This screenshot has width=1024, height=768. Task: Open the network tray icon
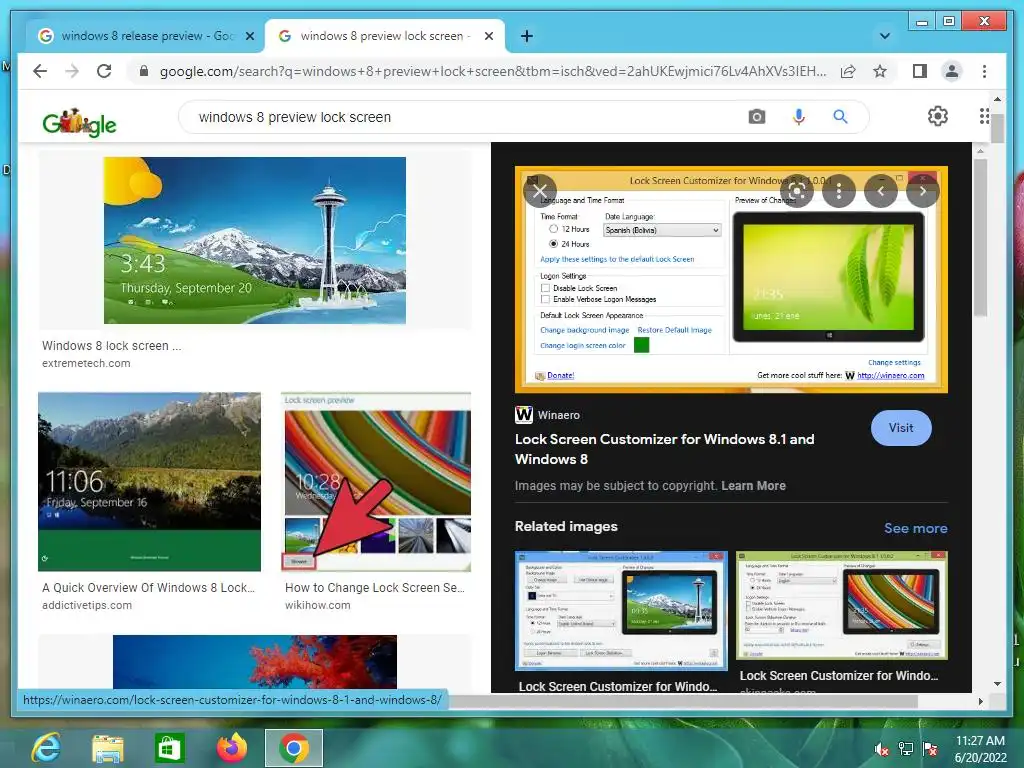coord(906,749)
